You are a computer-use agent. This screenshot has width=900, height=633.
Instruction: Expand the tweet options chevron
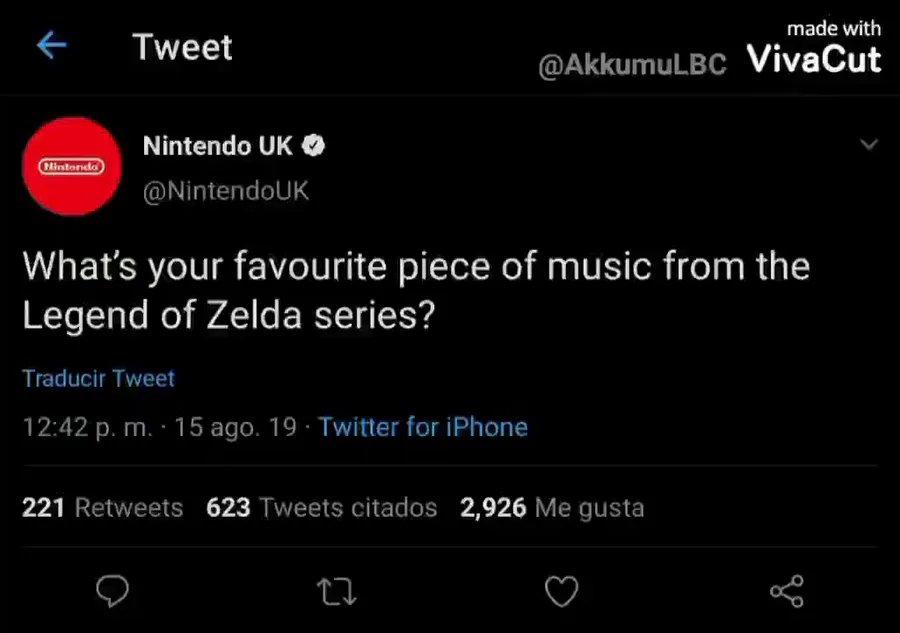click(869, 146)
